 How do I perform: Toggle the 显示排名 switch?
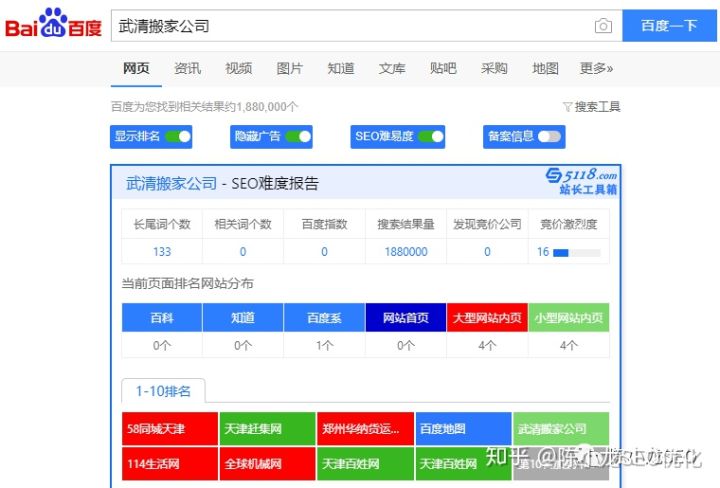(178, 136)
